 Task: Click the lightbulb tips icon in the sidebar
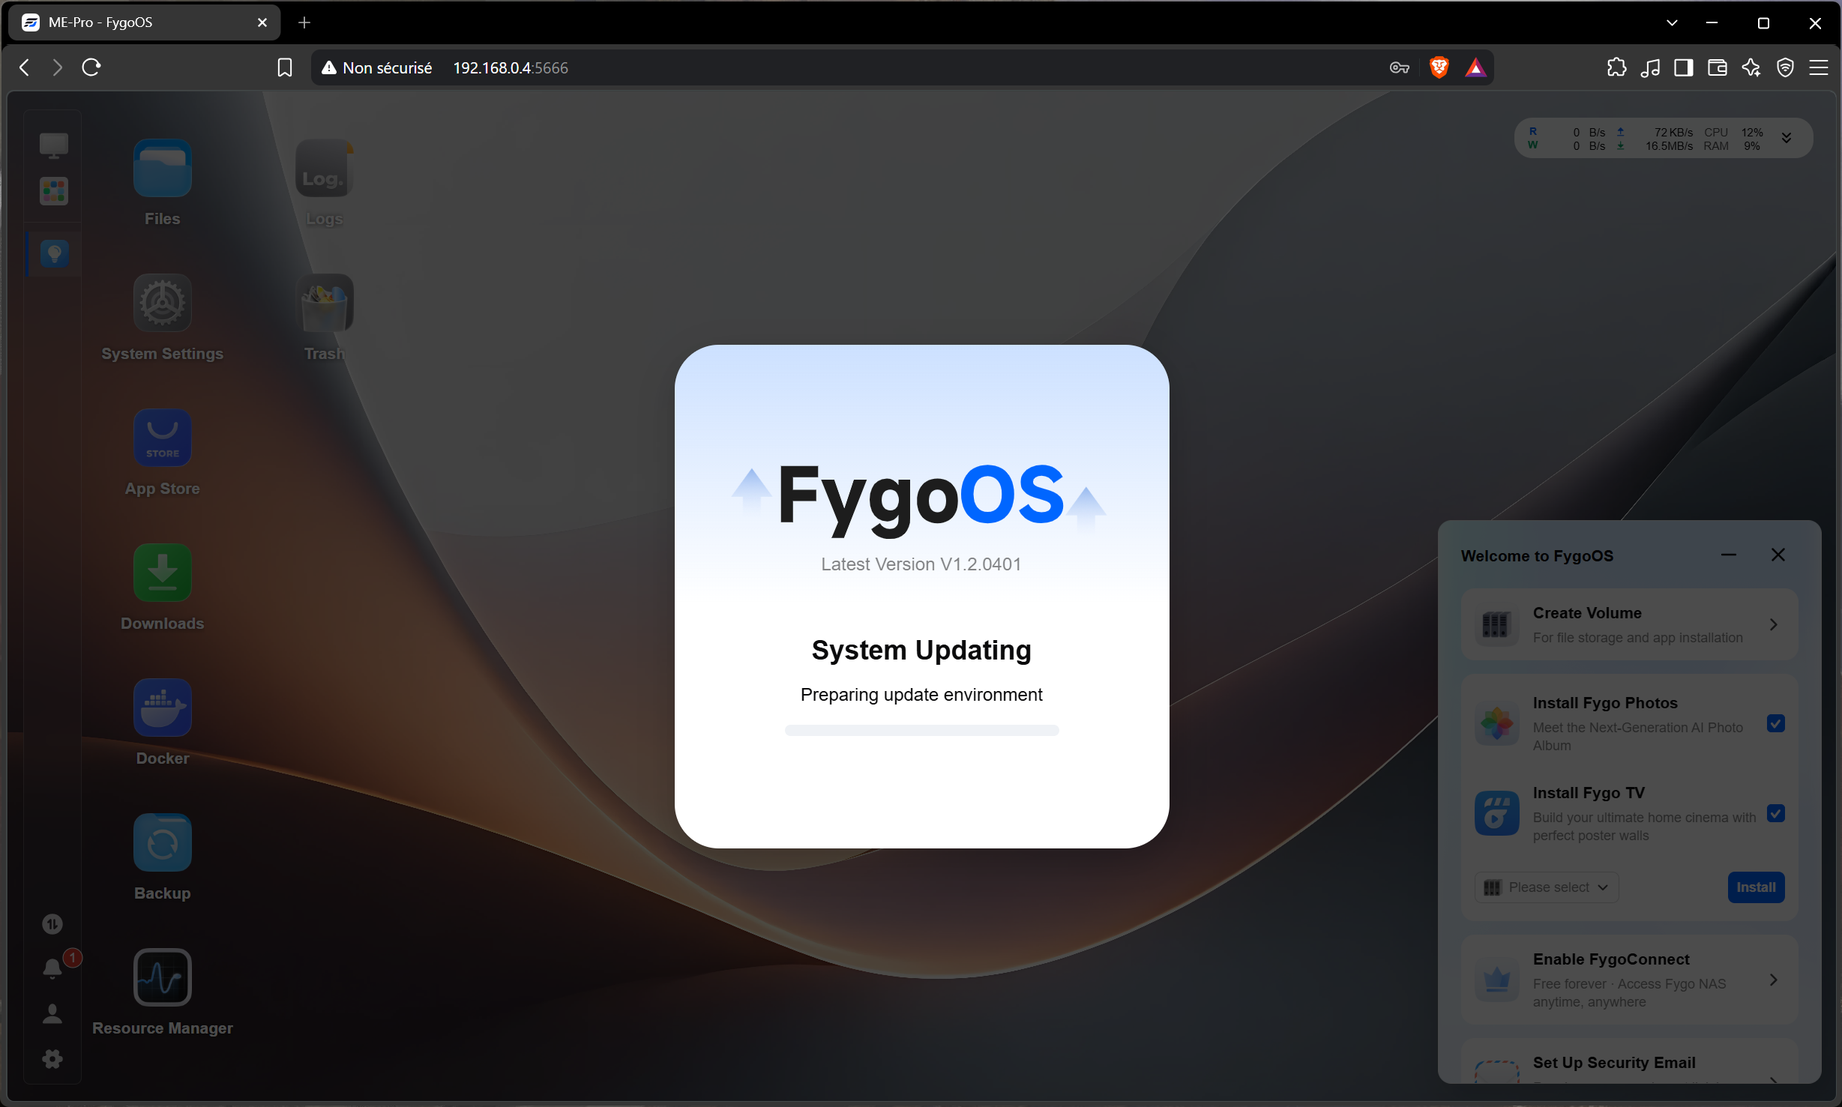point(54,254)
